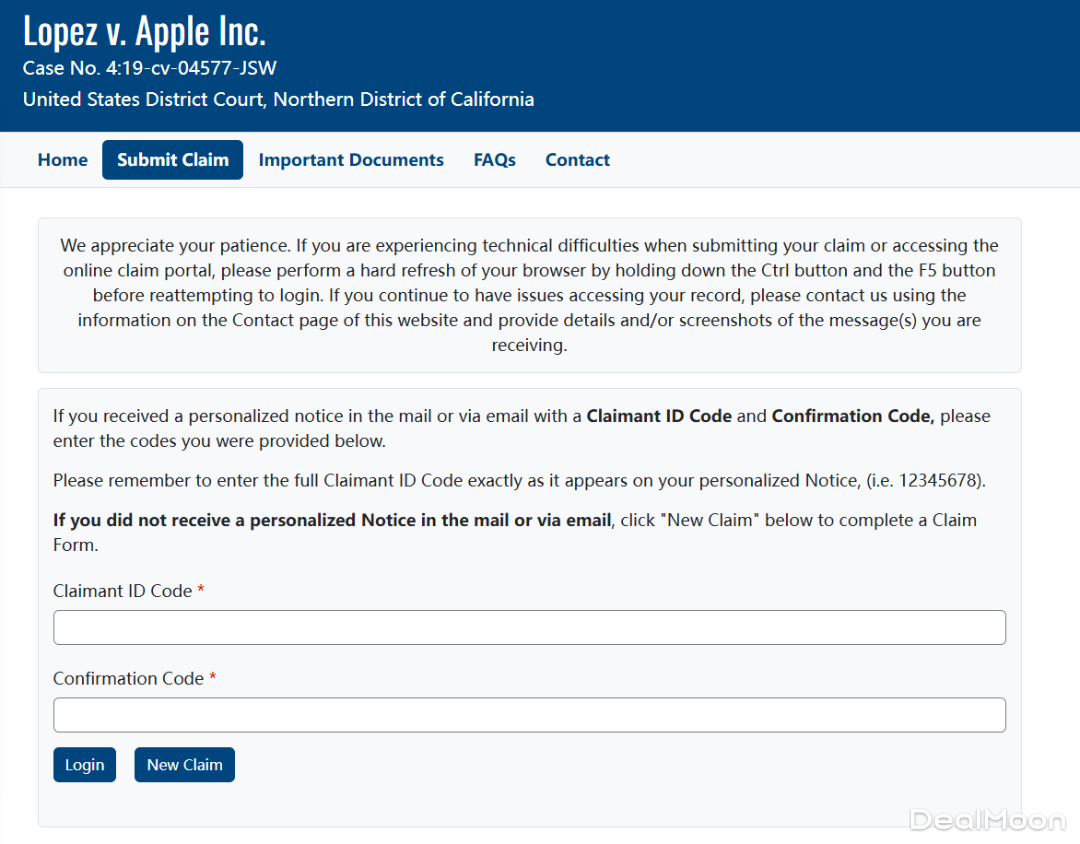Click the bold "If you did not receive" sentence
The height and width of the screenshot is (844, 1080).
tap(332, 520)
